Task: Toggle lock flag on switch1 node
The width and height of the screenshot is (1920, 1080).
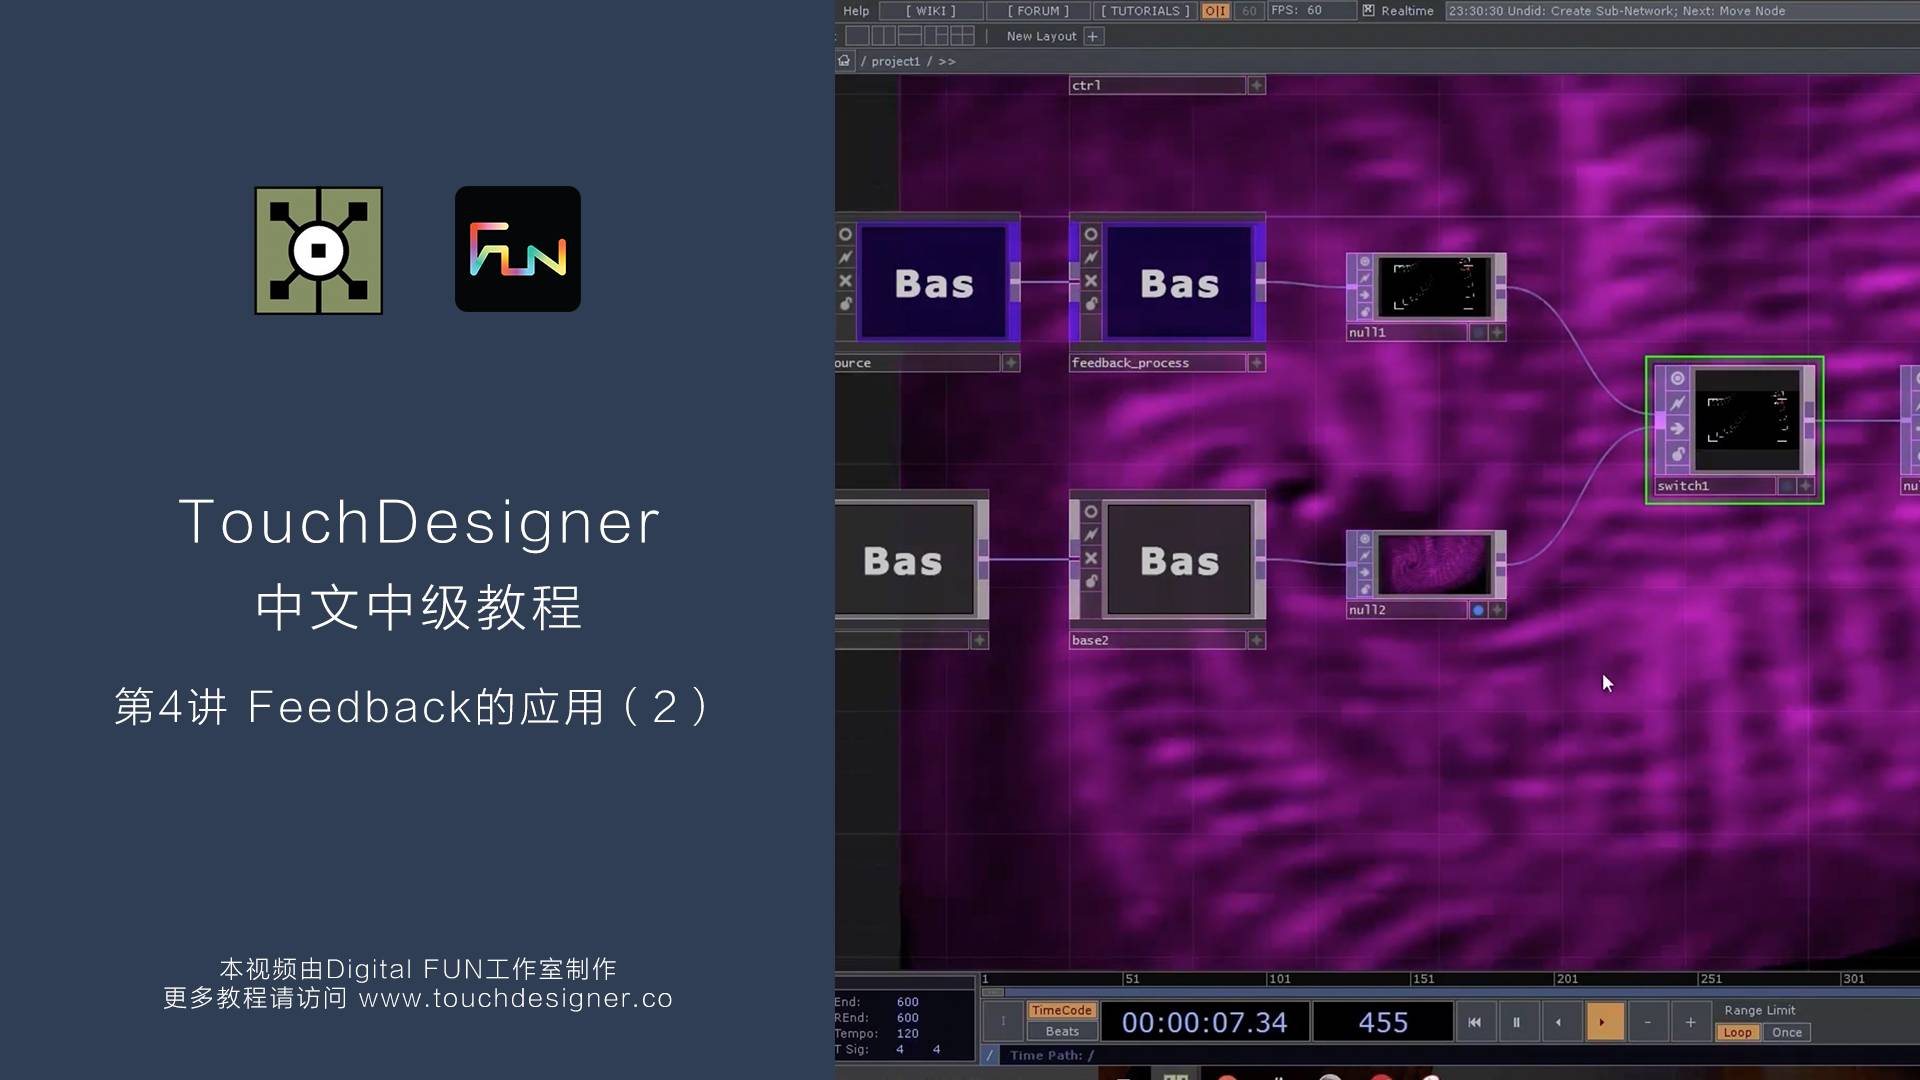Action: [x=1678, y=454]
